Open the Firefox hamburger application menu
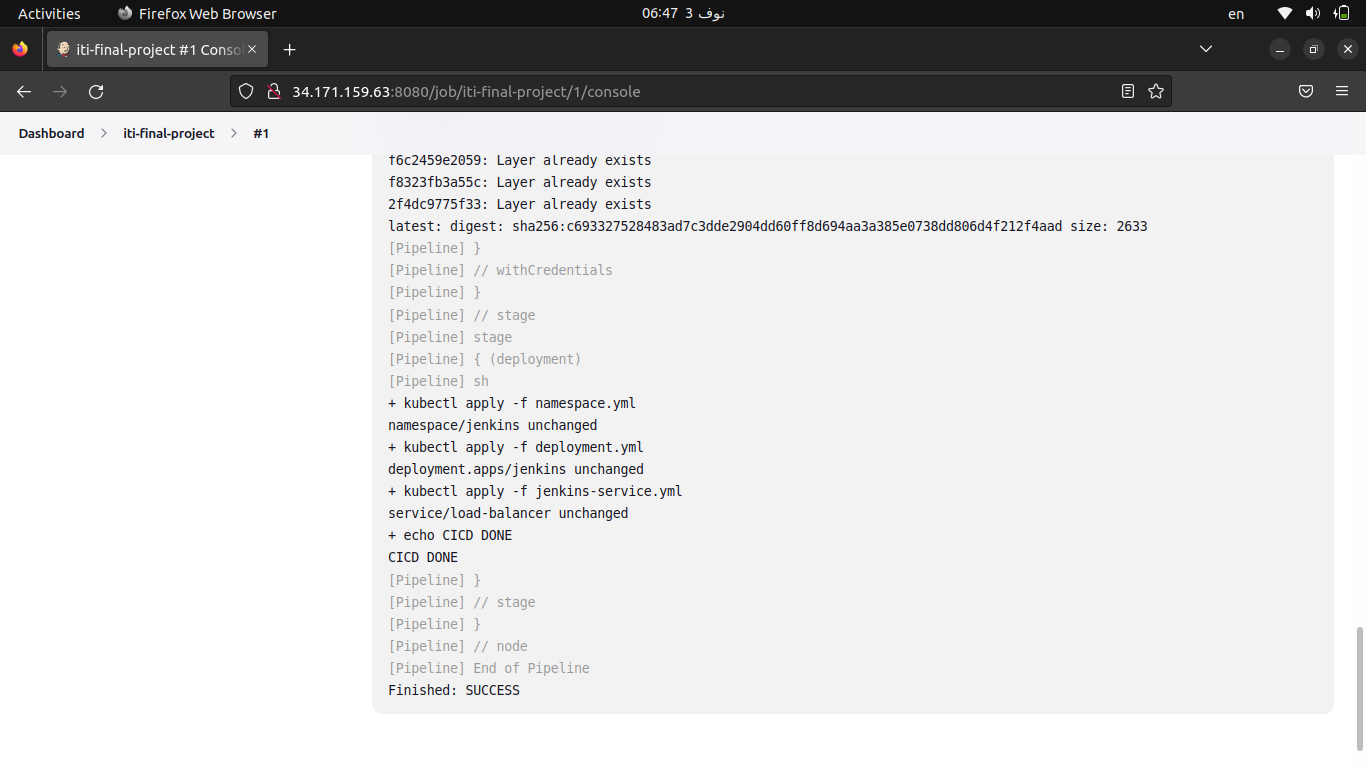The height and width of the screenshot is (768, 1366). (1342, 91)
